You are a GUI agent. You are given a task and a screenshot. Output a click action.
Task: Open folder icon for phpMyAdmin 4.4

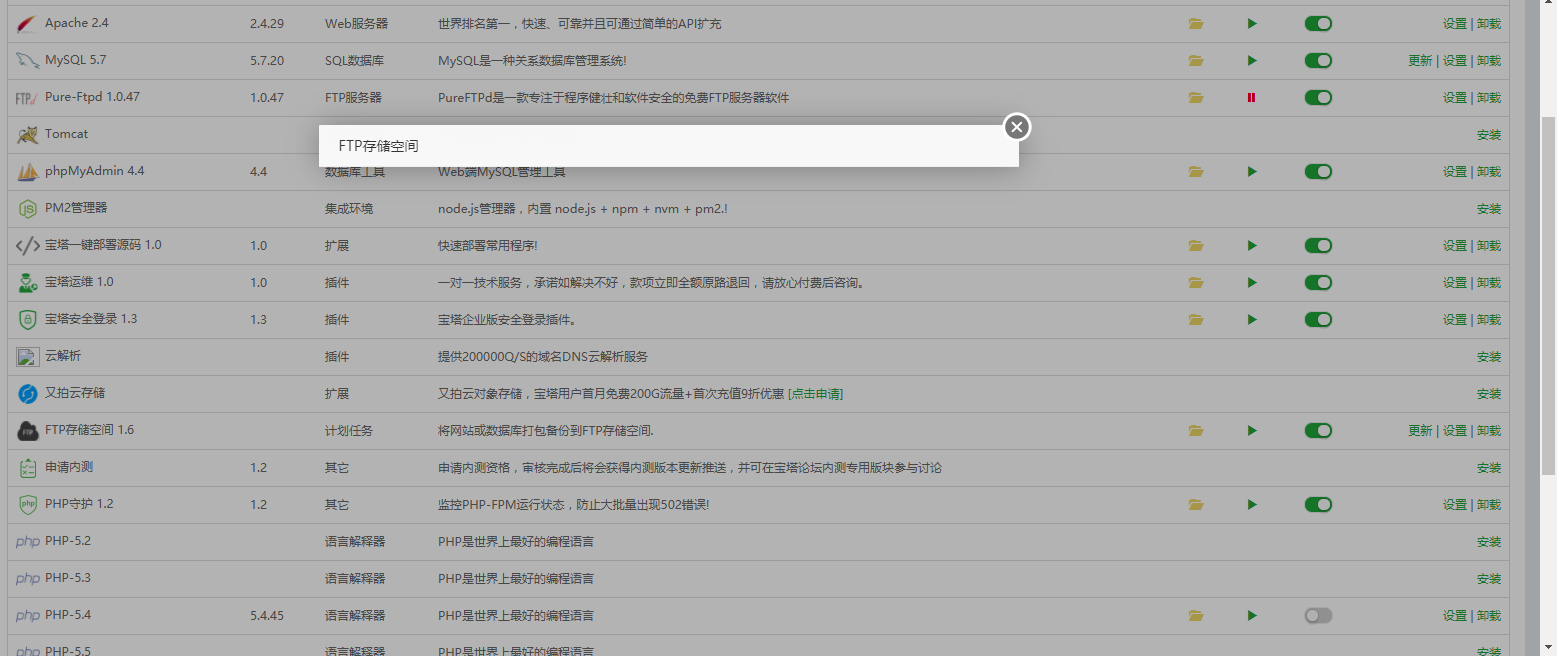point(1196,172)
